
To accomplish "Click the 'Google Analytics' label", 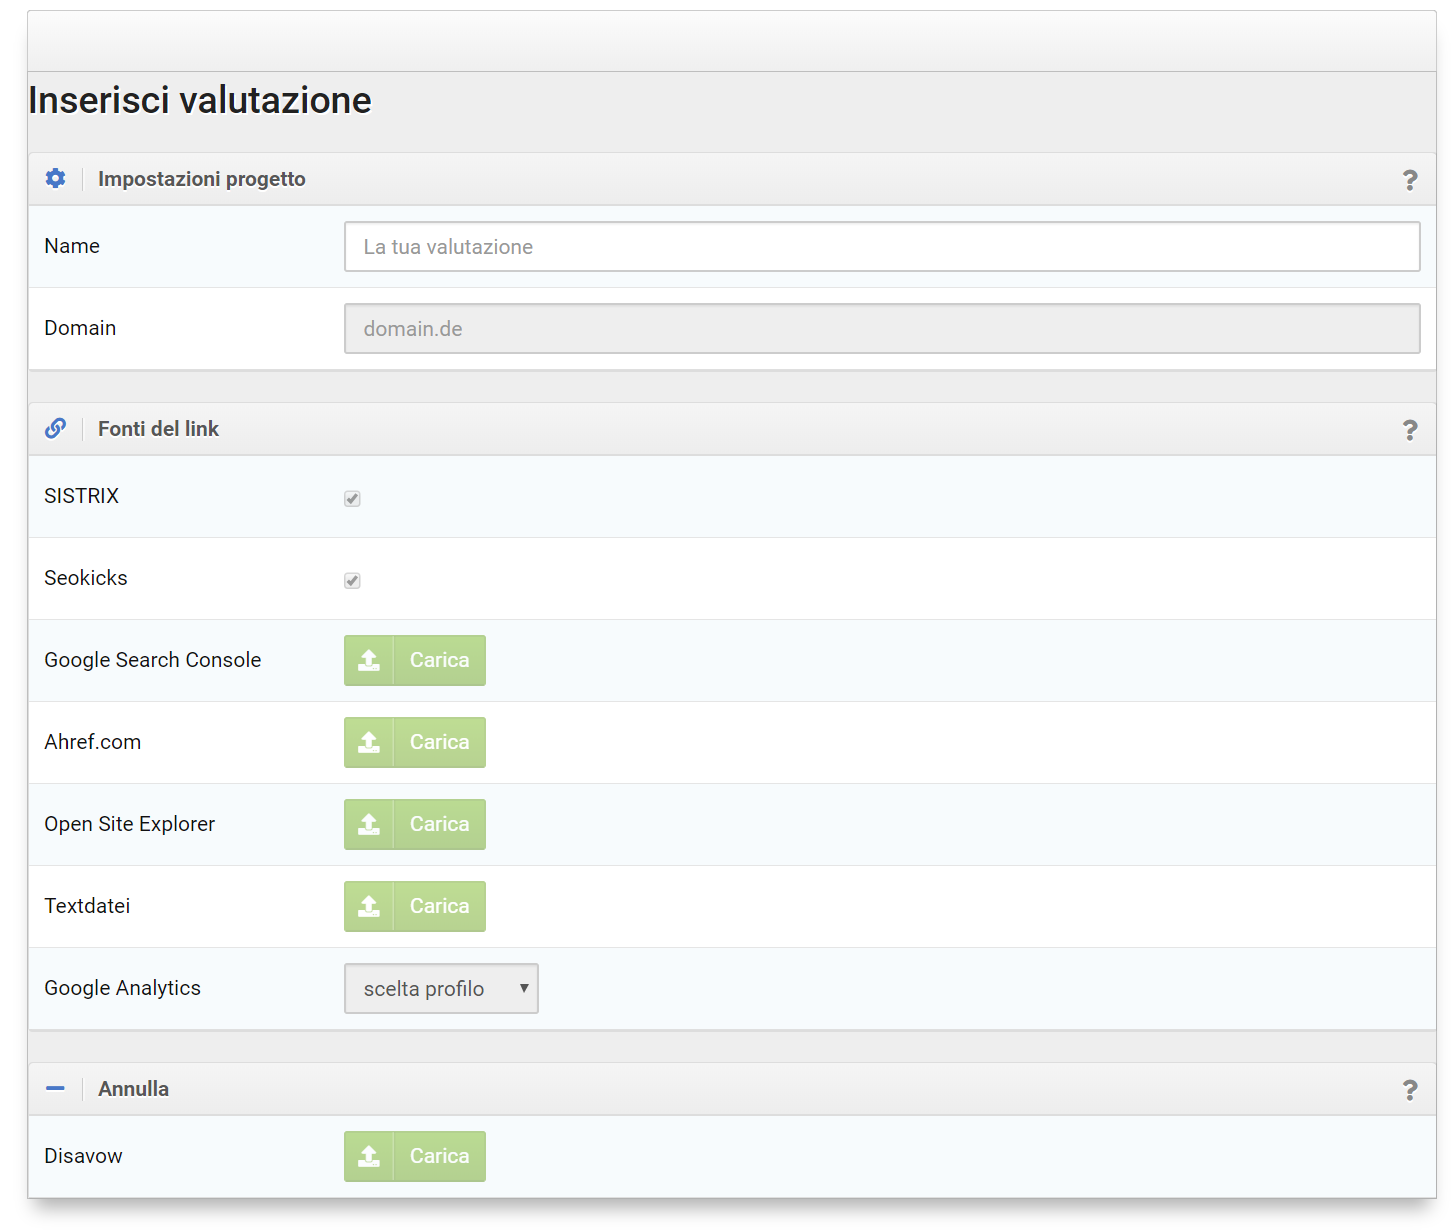I will (123, 988).
